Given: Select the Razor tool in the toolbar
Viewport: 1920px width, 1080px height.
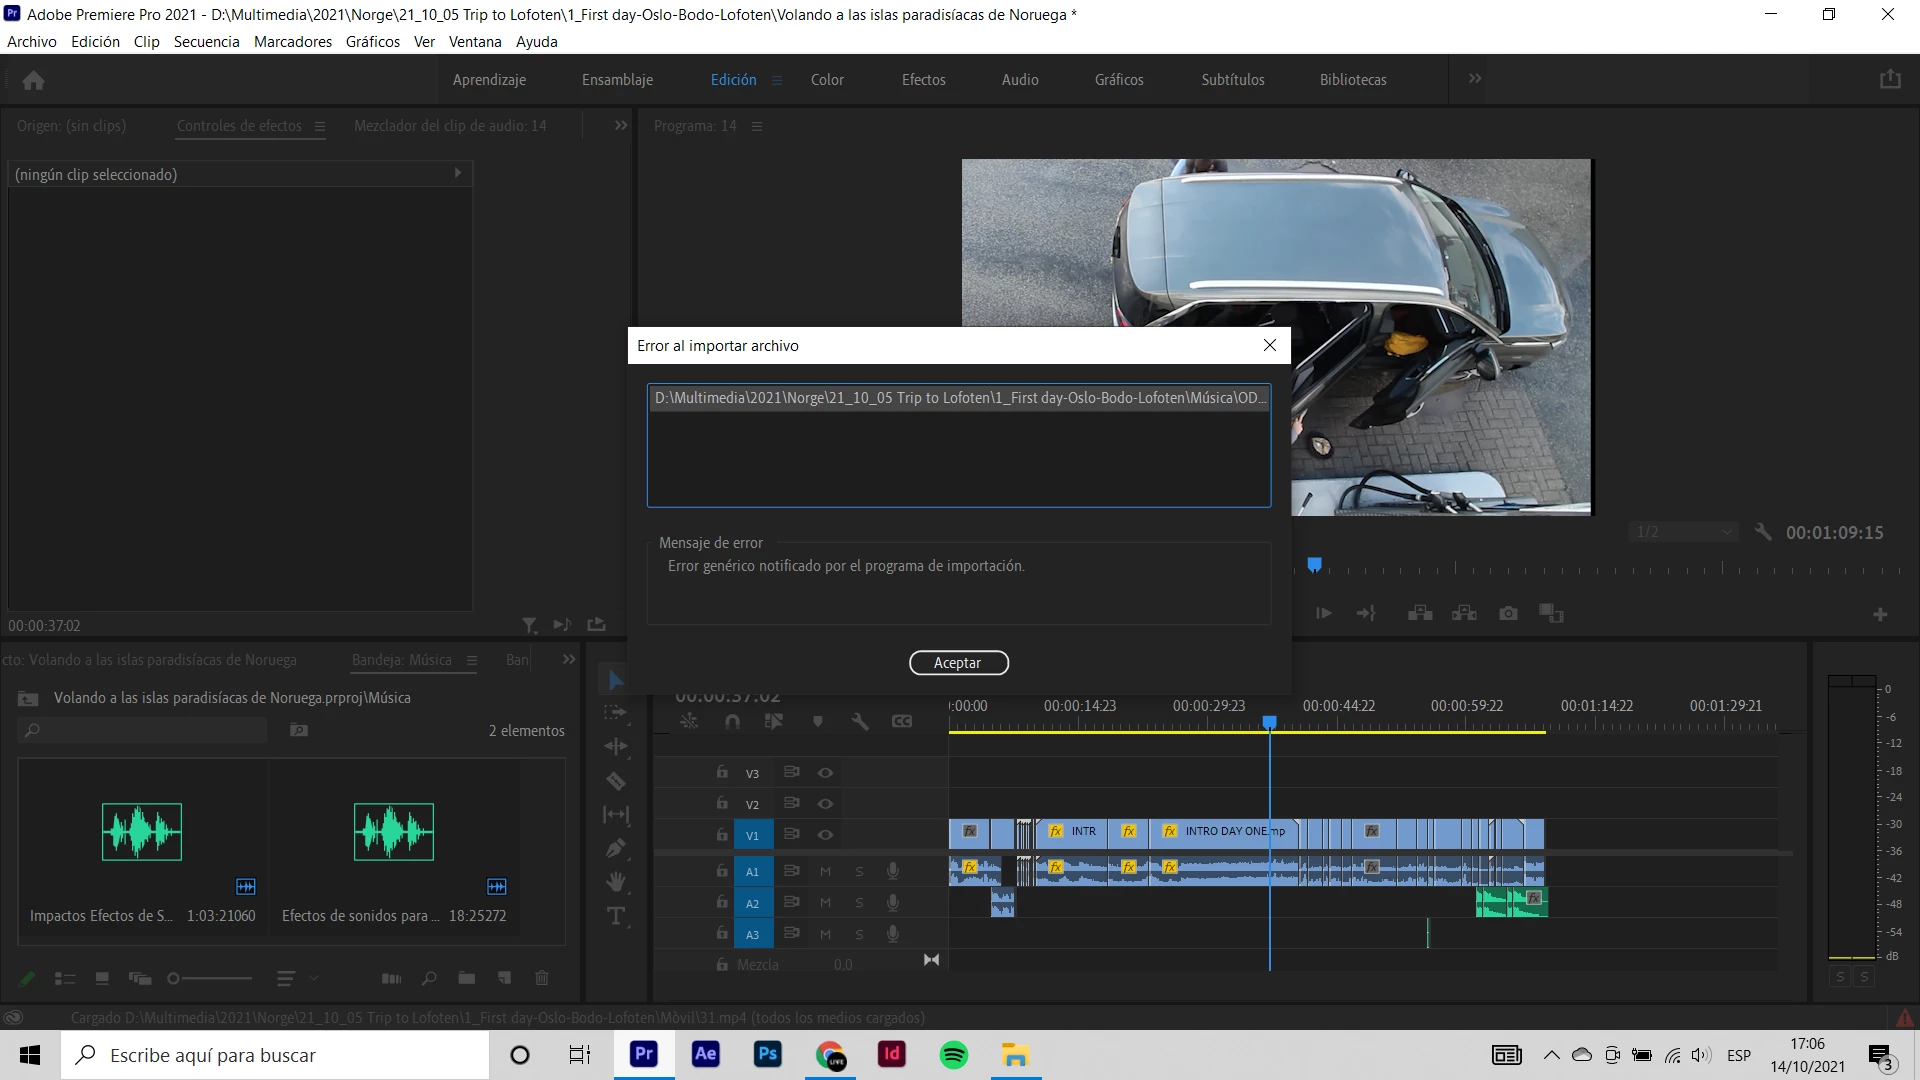Looking at the screenshot, I should click(x=616, y=781).
